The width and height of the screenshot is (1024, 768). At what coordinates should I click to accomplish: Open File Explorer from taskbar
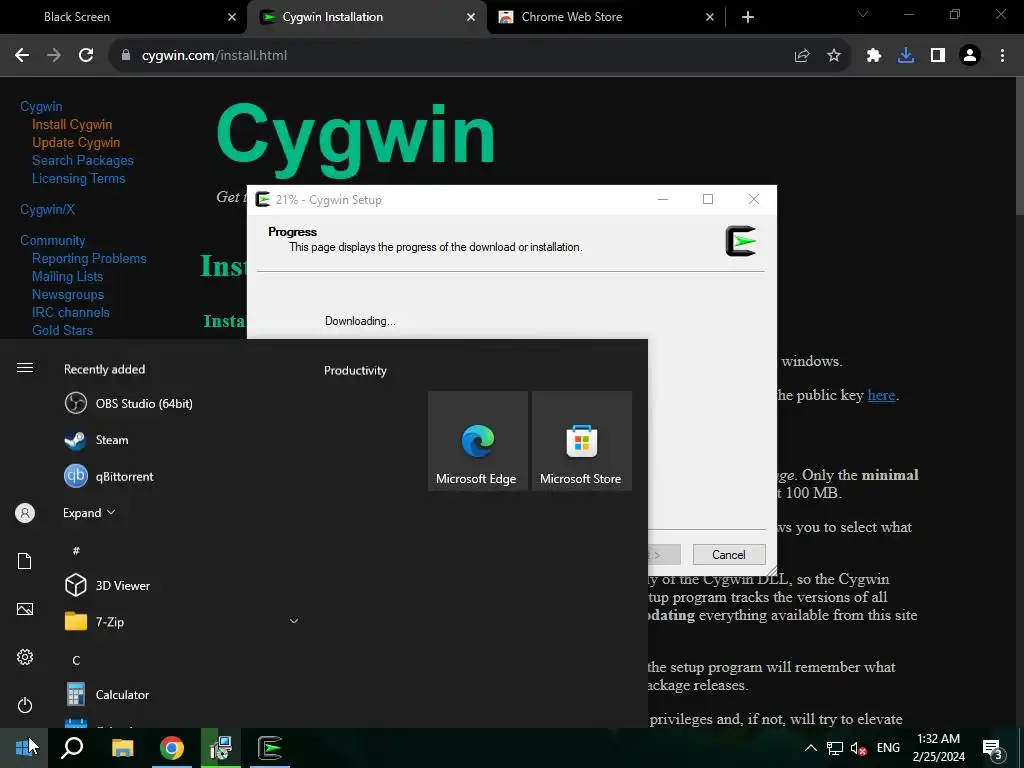click(122, 748)
